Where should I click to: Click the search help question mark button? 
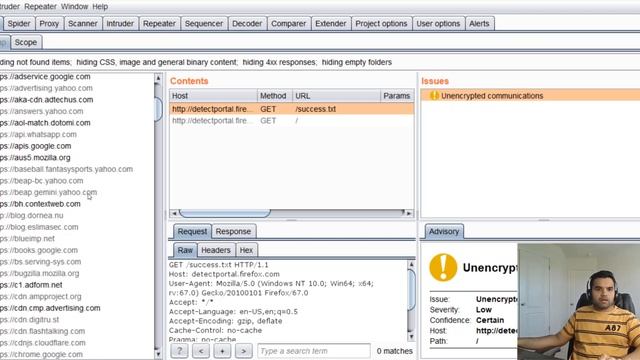pos(179,351)
